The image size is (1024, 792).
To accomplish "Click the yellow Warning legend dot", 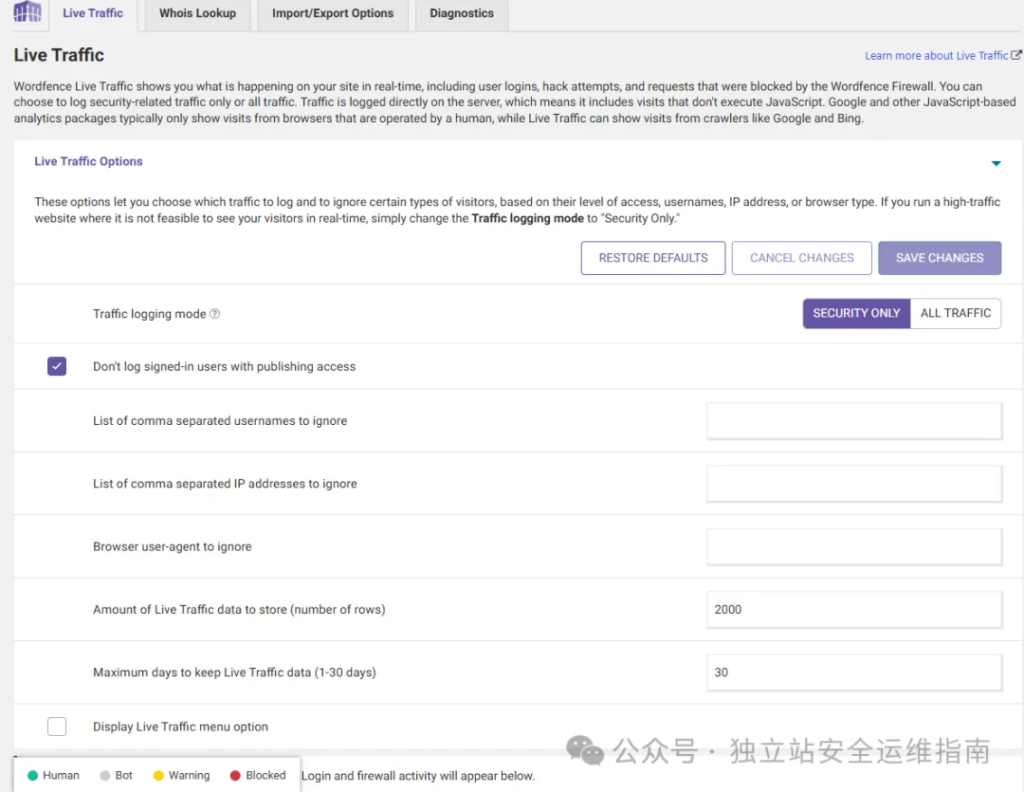I will tap(158, 776).
